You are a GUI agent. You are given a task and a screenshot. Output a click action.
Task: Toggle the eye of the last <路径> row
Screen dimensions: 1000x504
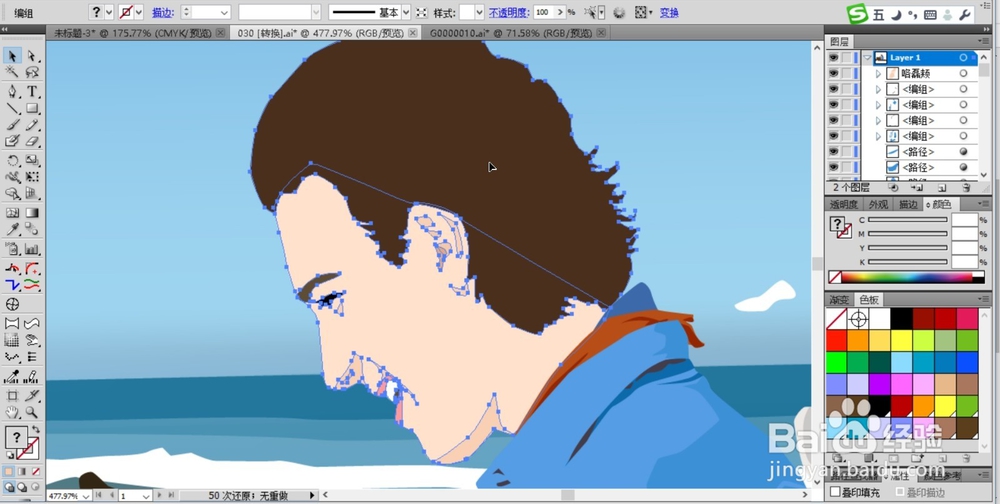tap(834, 167)
